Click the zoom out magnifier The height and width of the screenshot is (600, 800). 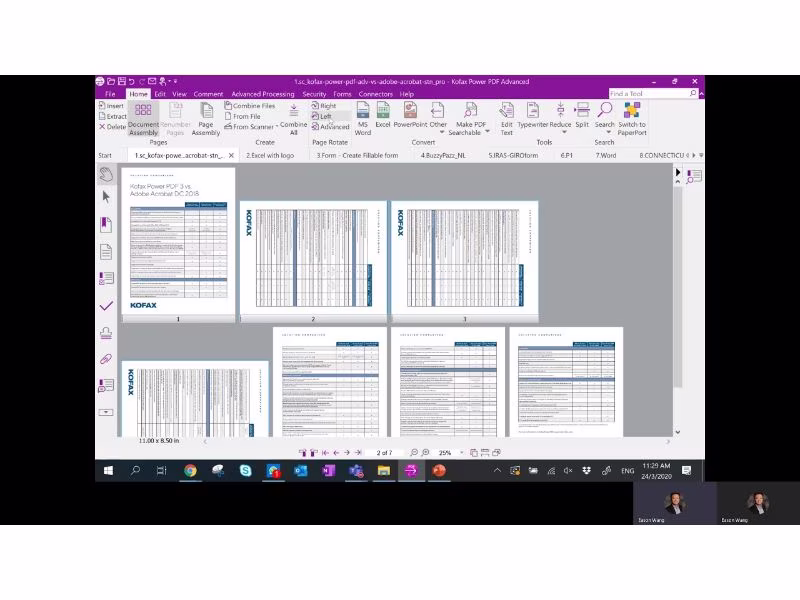point(414,453)
